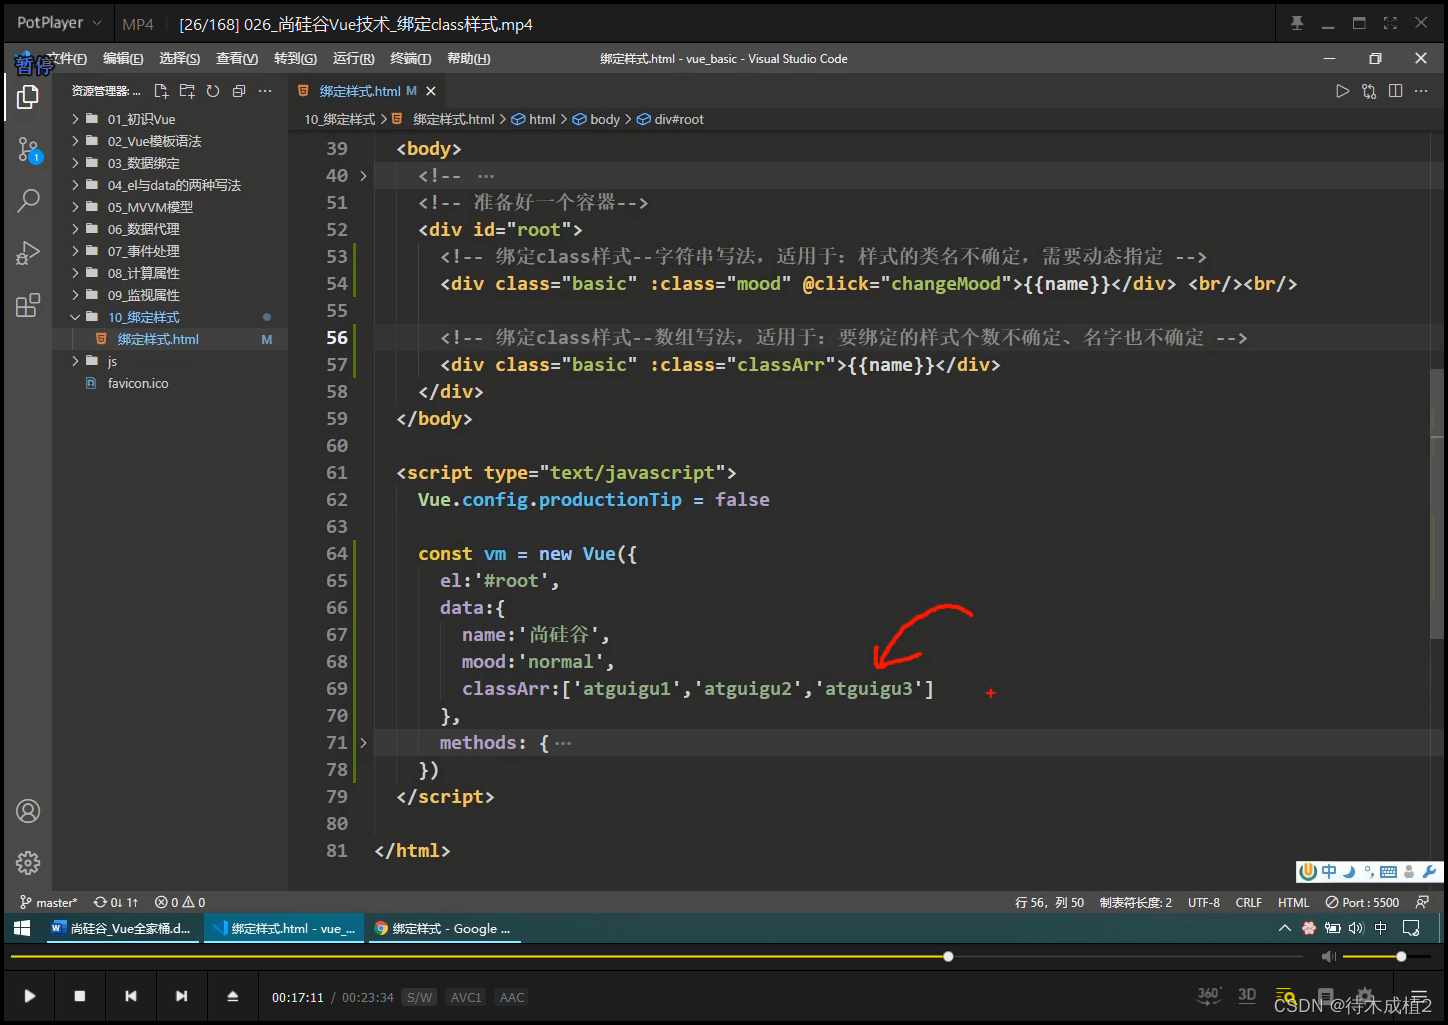The image size is (1448, 1025).
Task: Open the 编辑(E) menu
Action: [123, 59]
